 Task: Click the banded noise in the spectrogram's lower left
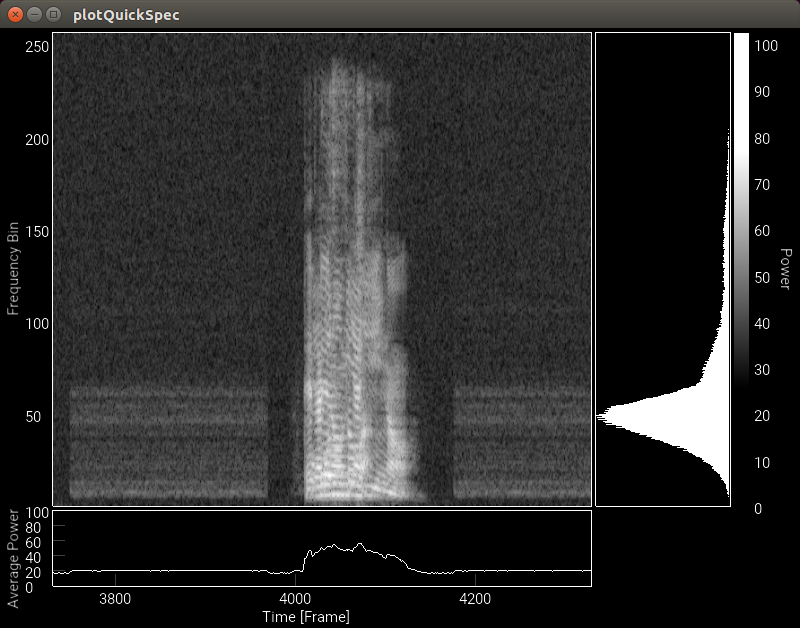pos(165,440)
